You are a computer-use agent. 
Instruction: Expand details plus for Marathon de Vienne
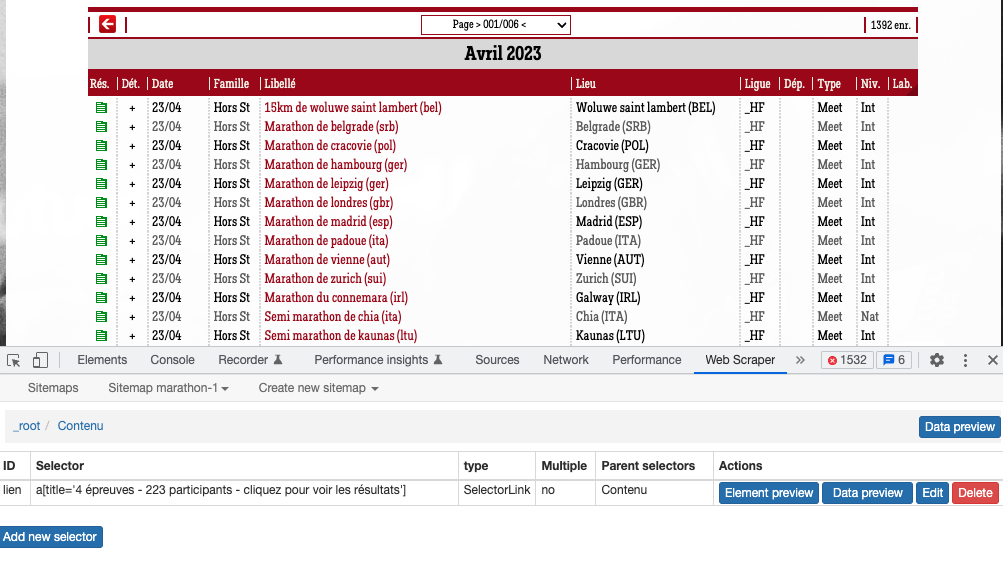point(132,260)
